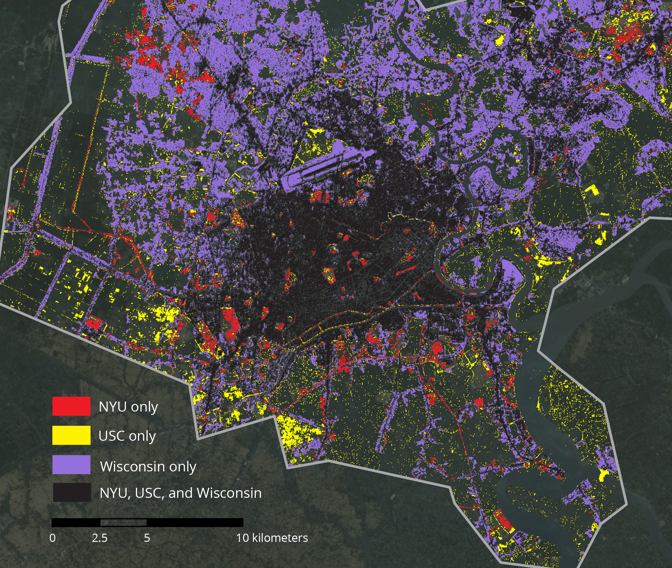
Task: Click the black combined-sources legend swatch
Action: (70, 492)
